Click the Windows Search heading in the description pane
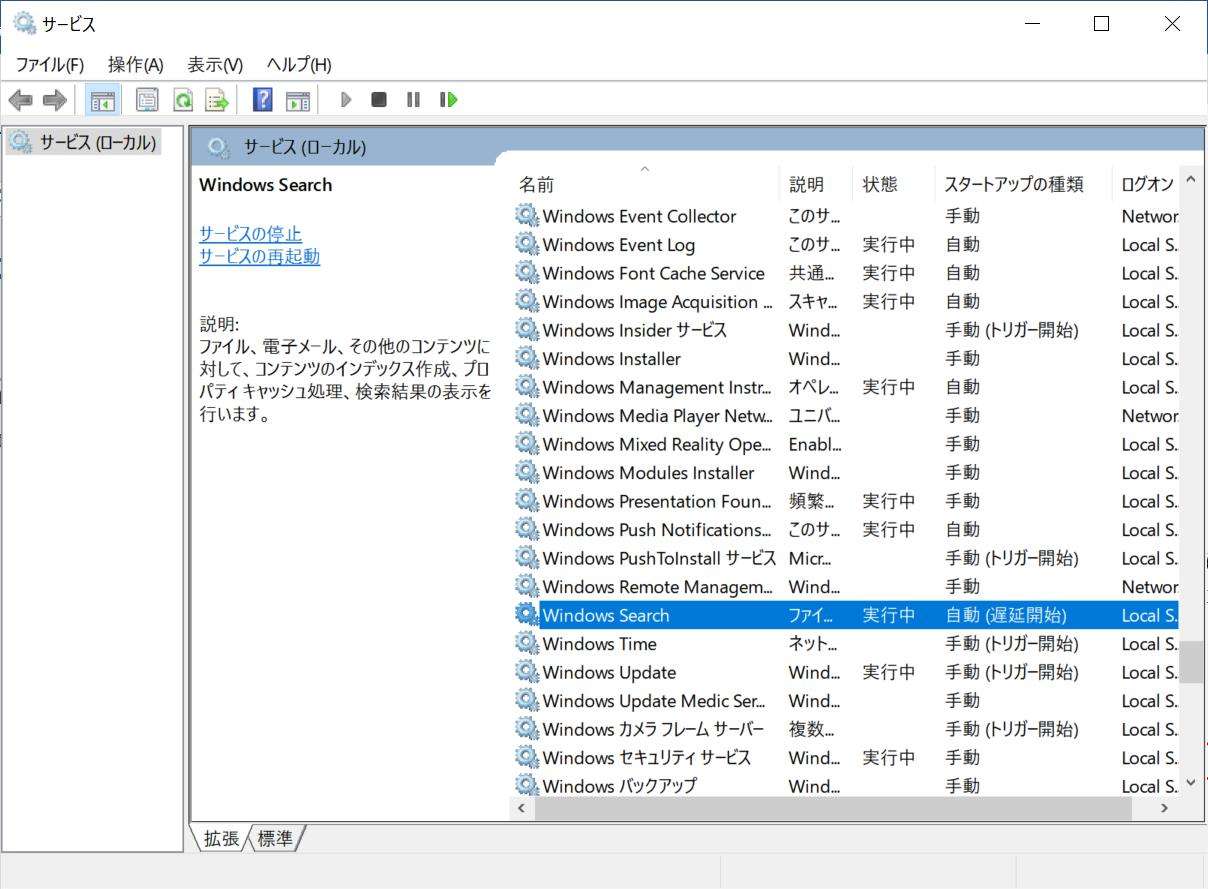The height and width of the screenshot is (889, 1208). click(265, 185)
